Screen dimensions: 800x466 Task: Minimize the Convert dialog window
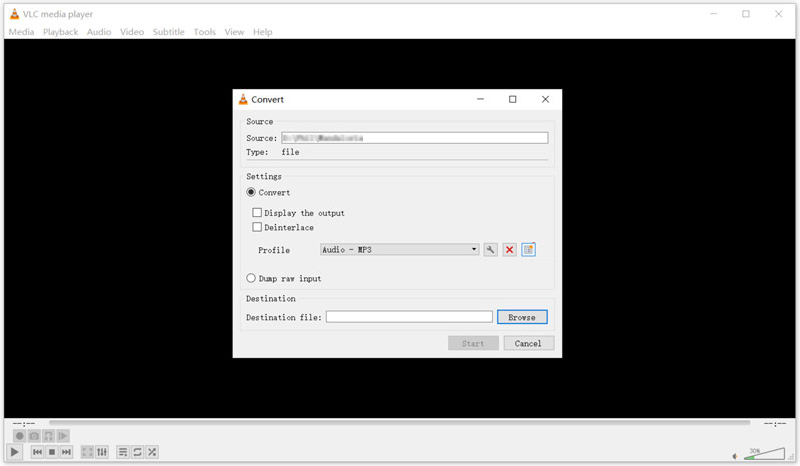[480, 99]
